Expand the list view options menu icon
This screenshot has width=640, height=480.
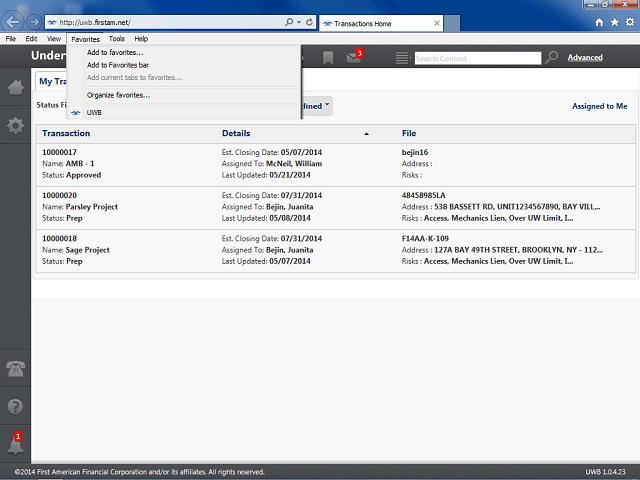click(403, 58)
